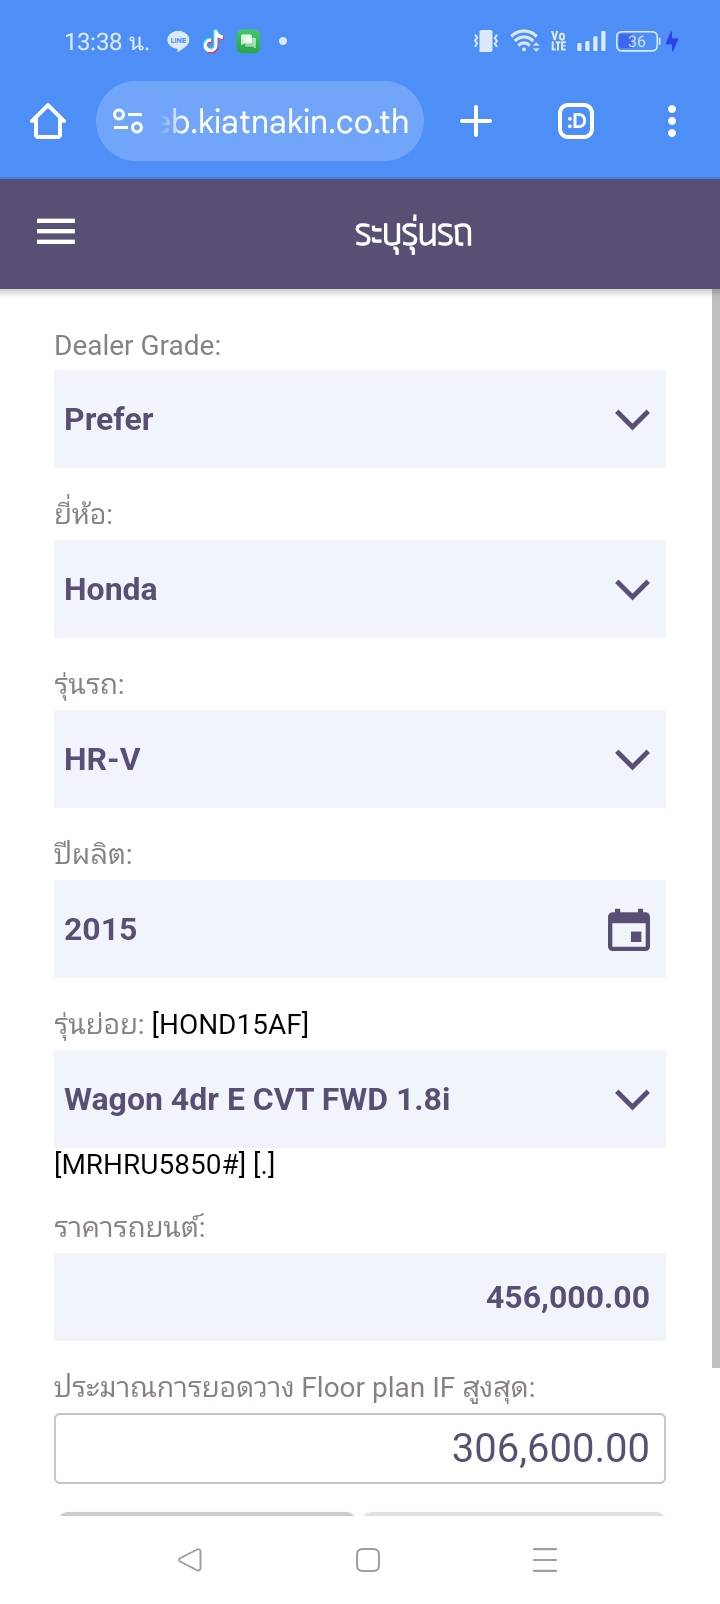Open the browser three-dot menu
The width and height of the screenshot is (720, 1604).
click(671, 122)
